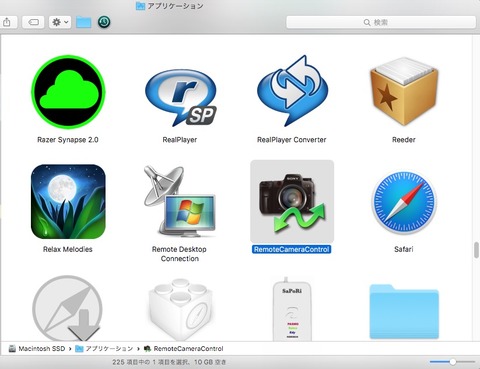Viewport: 480px width, 369px height.
Task: Select the Safari compass icon
Action: [x=404, y=202]
